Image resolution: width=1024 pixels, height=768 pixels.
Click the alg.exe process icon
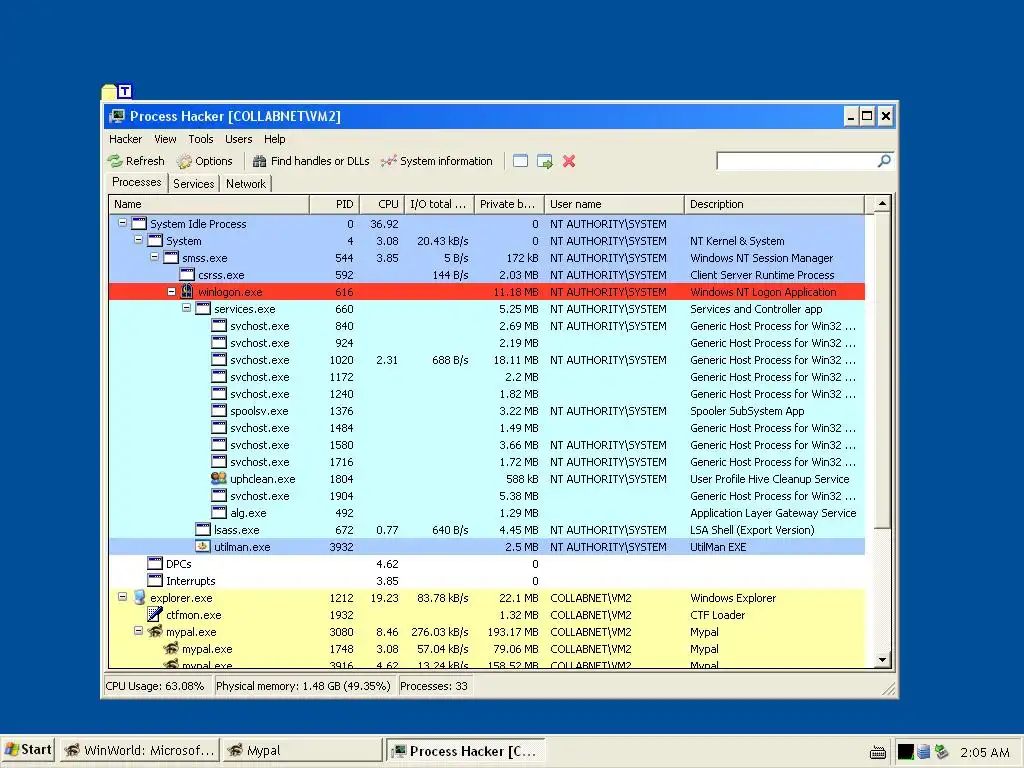(x=219, y=512)
